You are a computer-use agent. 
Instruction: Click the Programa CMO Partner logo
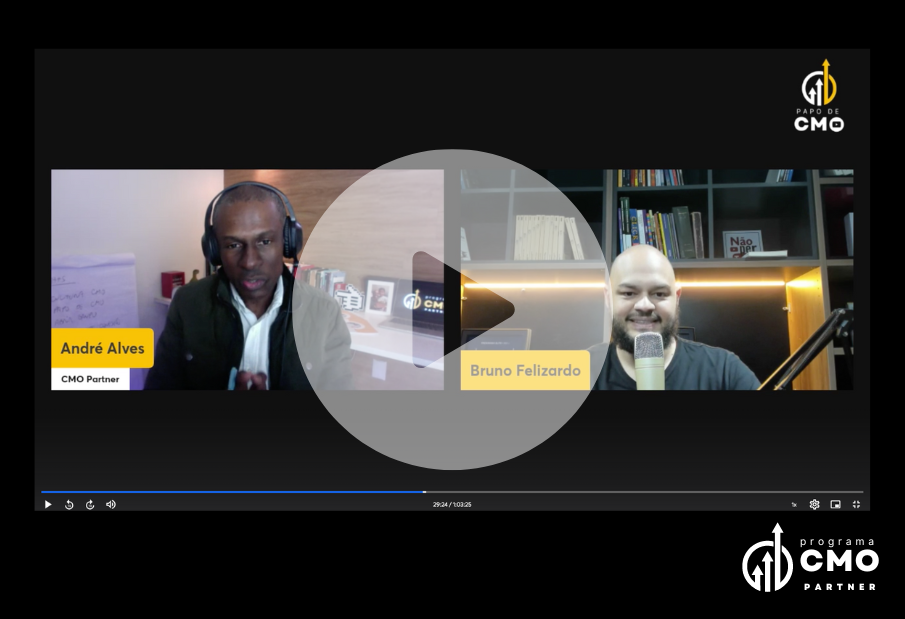click(810, 558)
